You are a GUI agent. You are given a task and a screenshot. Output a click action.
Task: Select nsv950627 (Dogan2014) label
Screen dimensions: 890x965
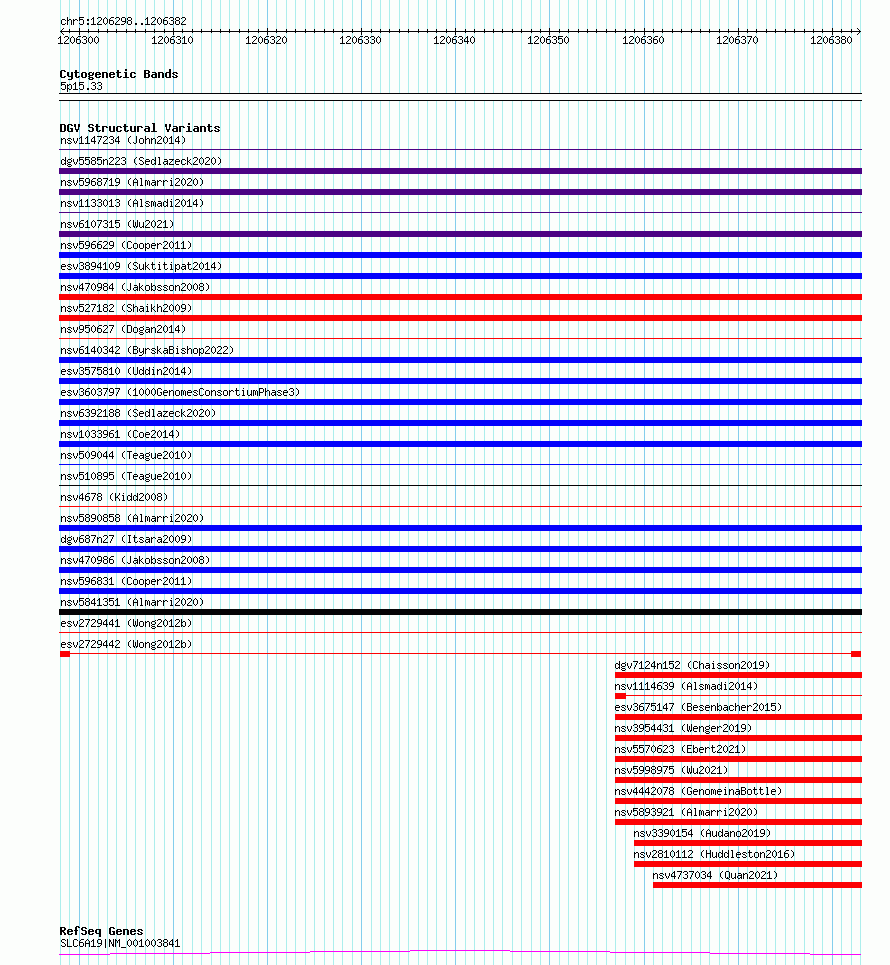(x=123, y=329)
